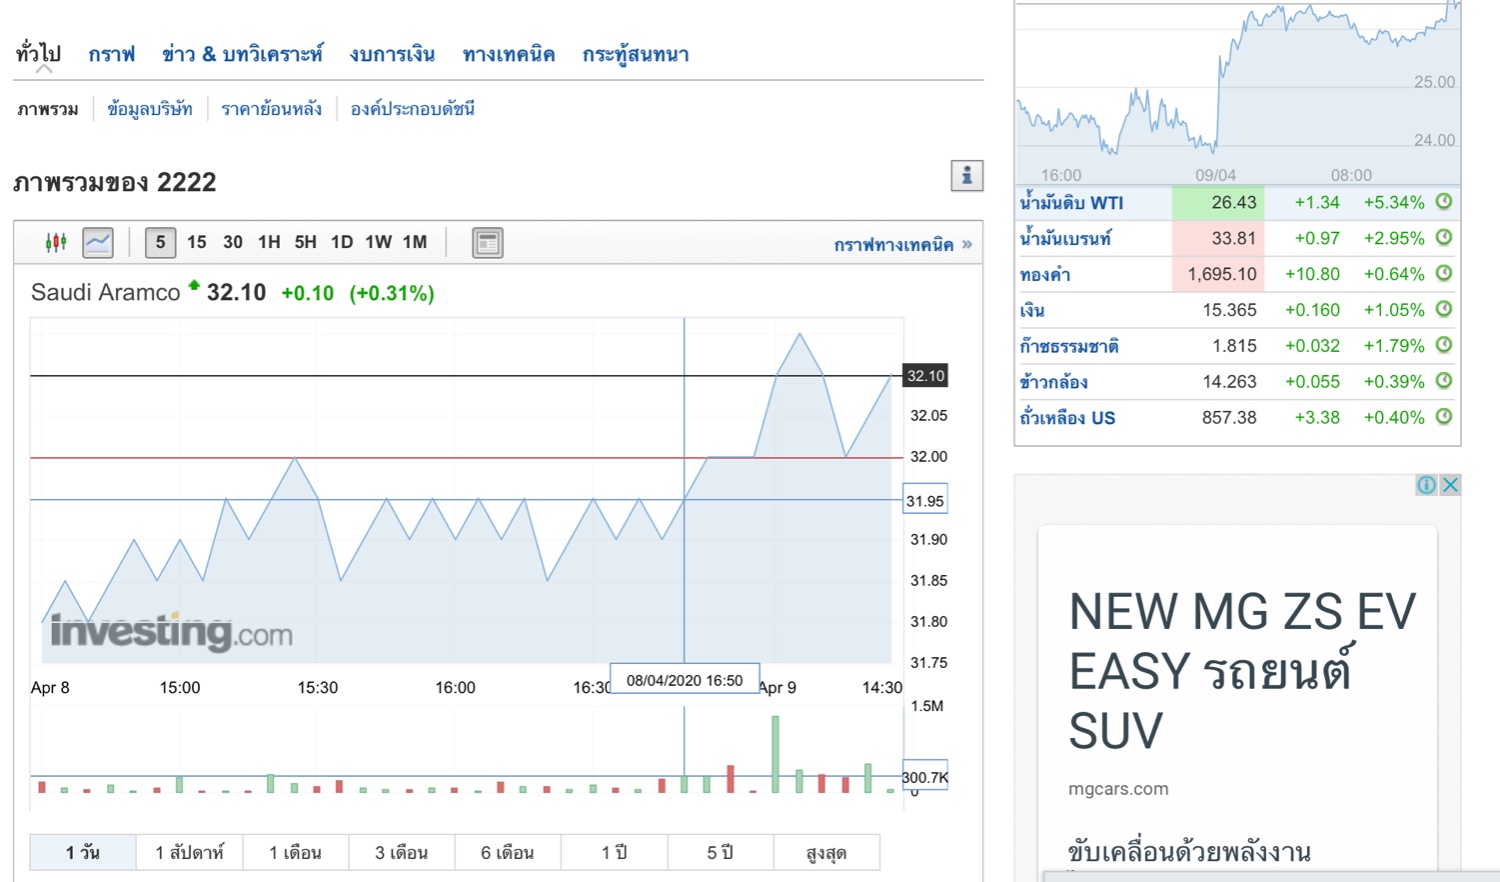The width and height of the screenshot is (1500, 882).
Task: Click the clock icon in US soybeans row
Action: coord(1444,417)
